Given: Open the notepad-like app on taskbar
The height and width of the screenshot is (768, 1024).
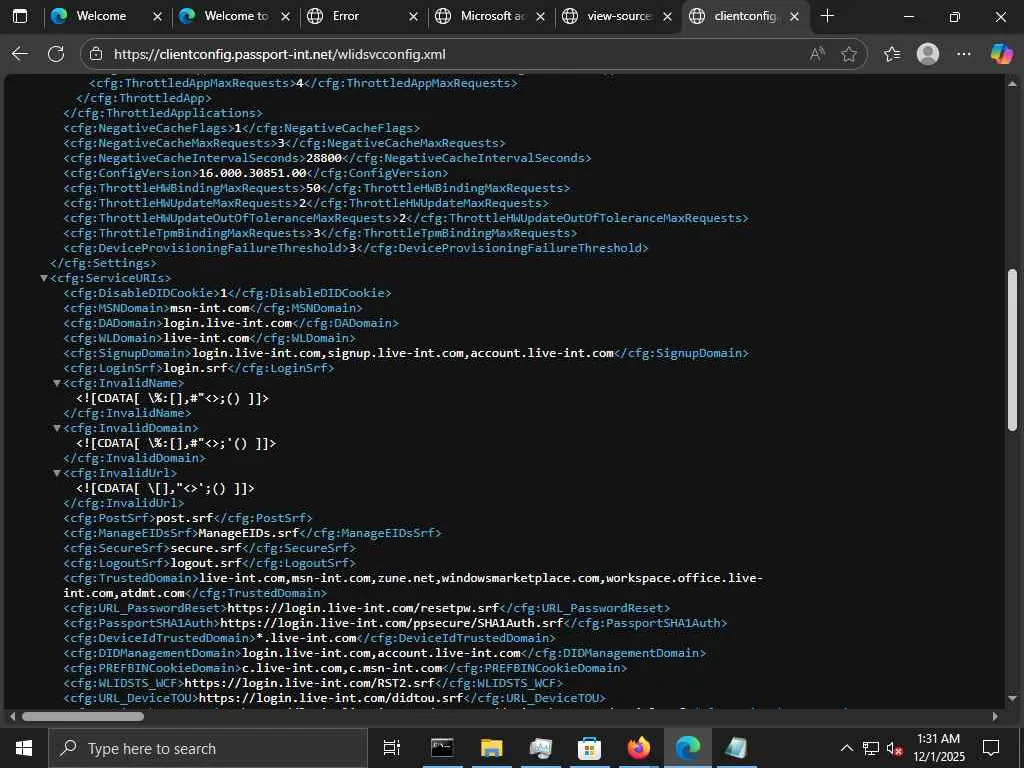Looking at the screenshot, I should [737, 748].
